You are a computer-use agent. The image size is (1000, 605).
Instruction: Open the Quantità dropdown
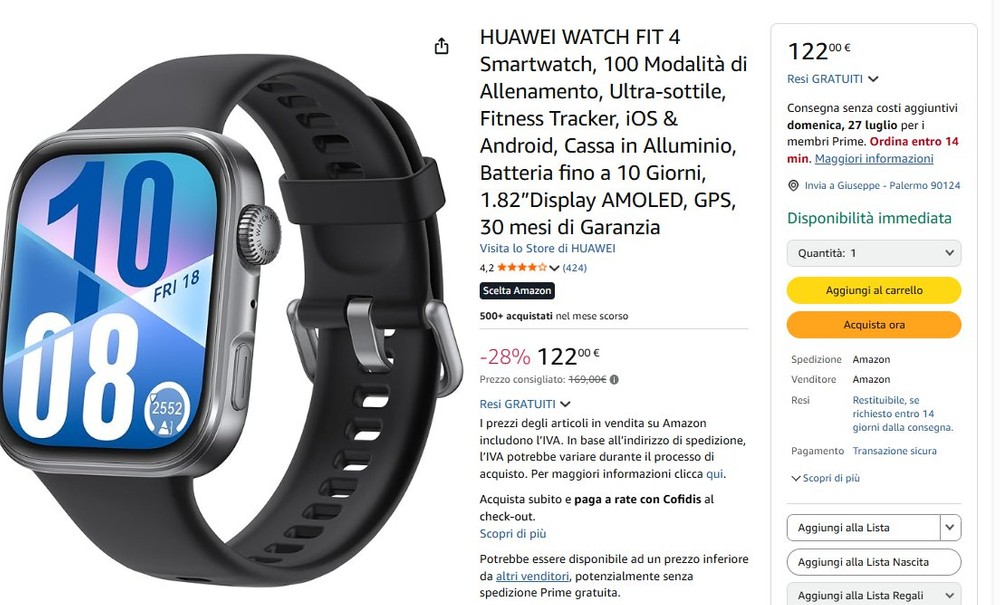click(874, 253)
